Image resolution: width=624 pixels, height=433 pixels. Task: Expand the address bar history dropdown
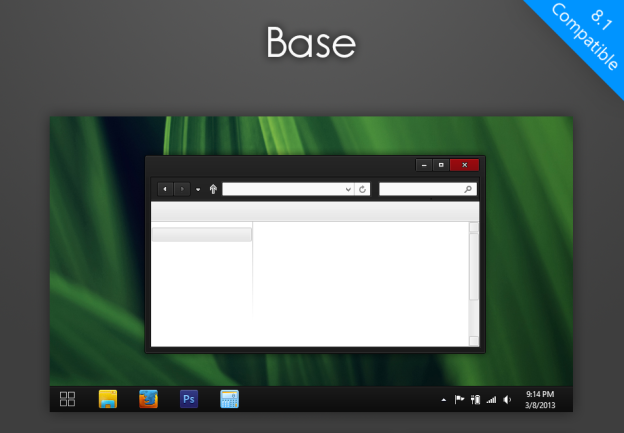[348, 189]
